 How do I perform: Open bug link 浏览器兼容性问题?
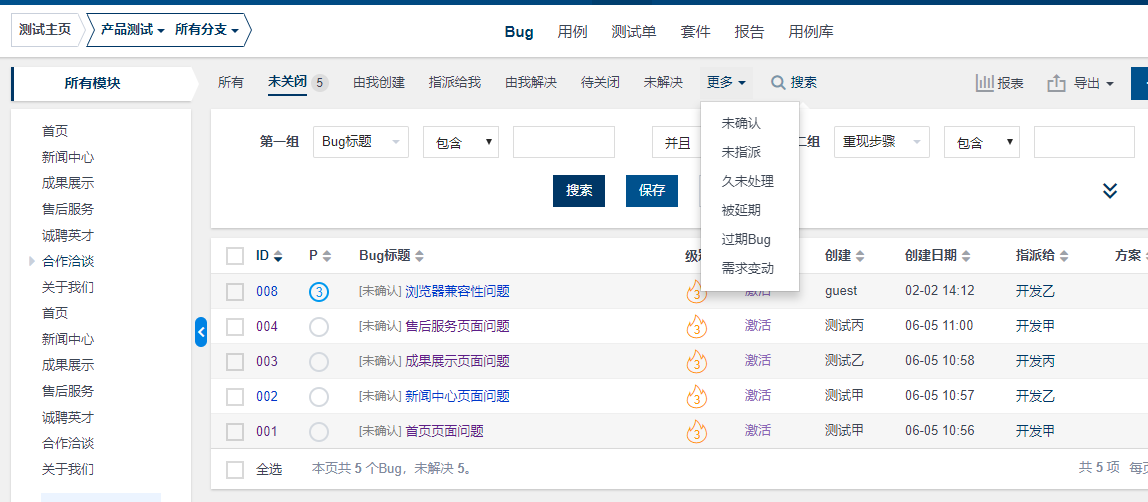click(x=457, y=292)
